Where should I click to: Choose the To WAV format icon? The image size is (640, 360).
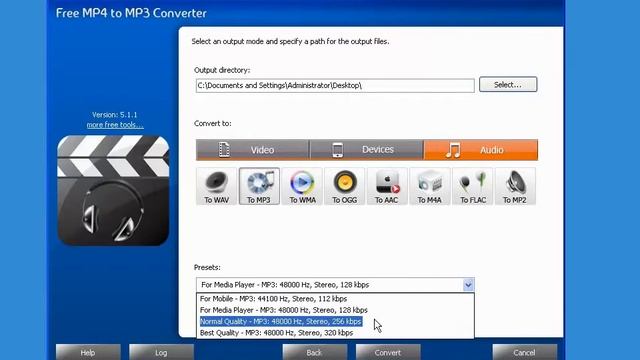pos(216,186)
